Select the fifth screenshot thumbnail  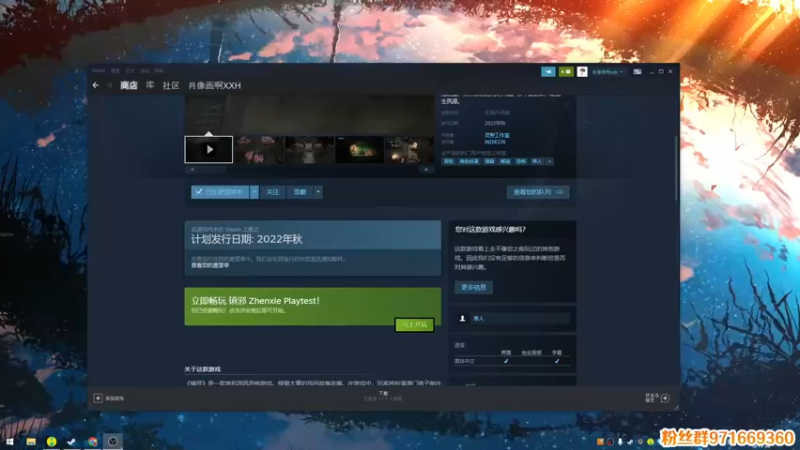click(409, 149)
